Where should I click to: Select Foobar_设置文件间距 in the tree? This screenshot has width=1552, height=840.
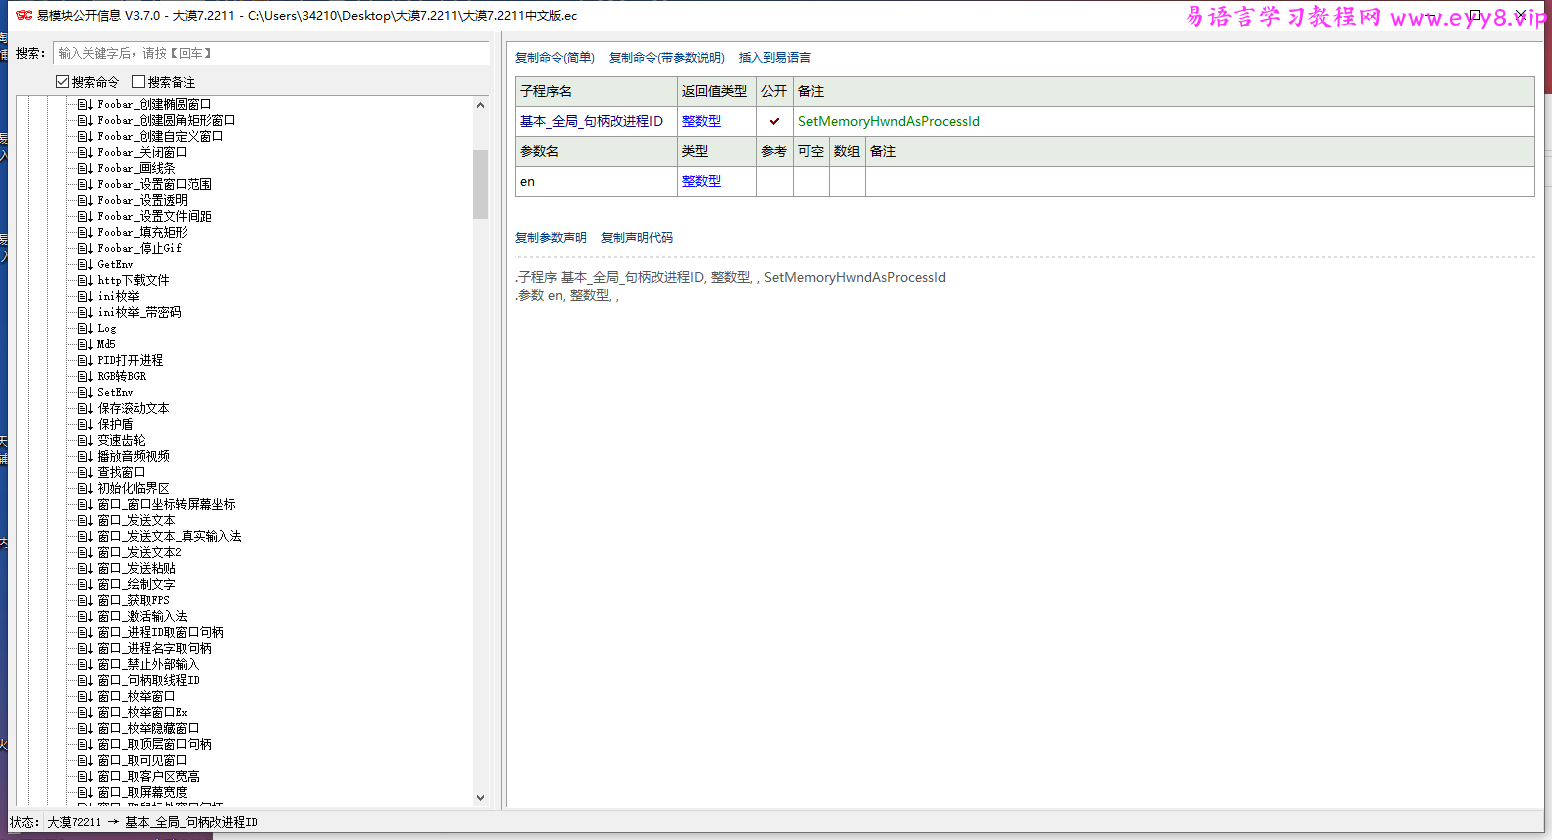tap(154, 216)
